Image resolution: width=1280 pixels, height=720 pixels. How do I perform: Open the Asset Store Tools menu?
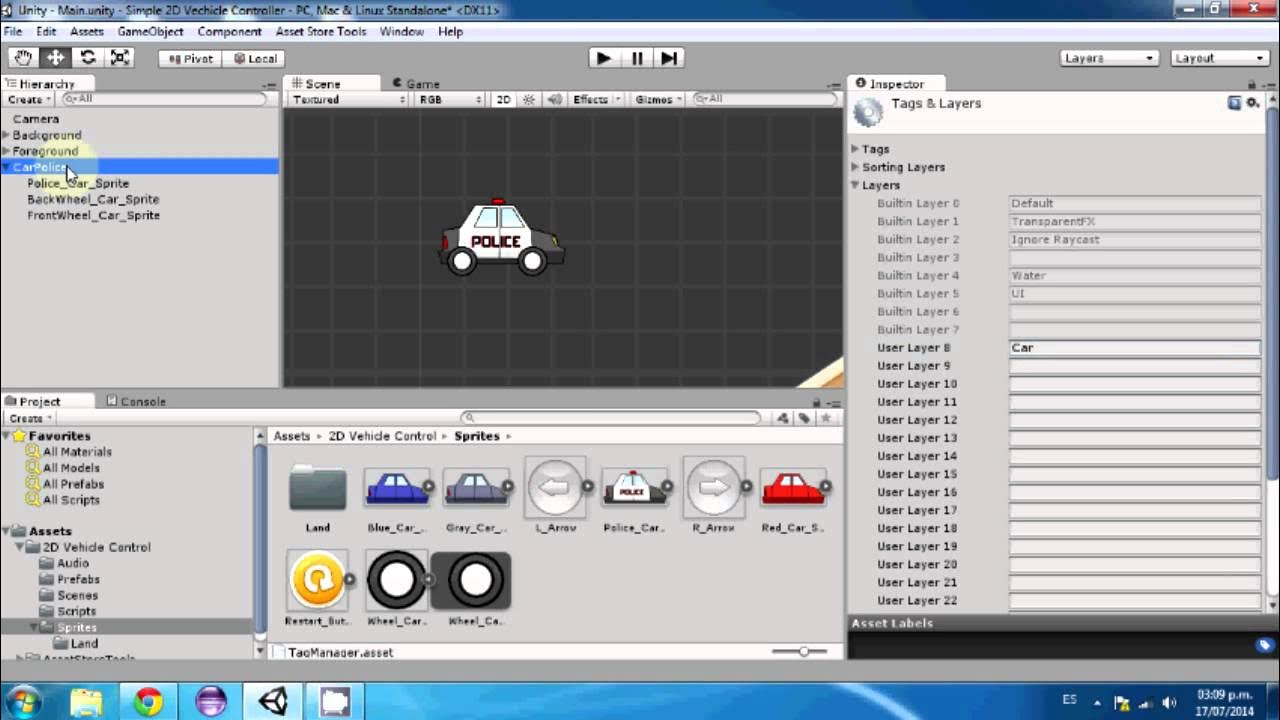click(x=321, y=31)
